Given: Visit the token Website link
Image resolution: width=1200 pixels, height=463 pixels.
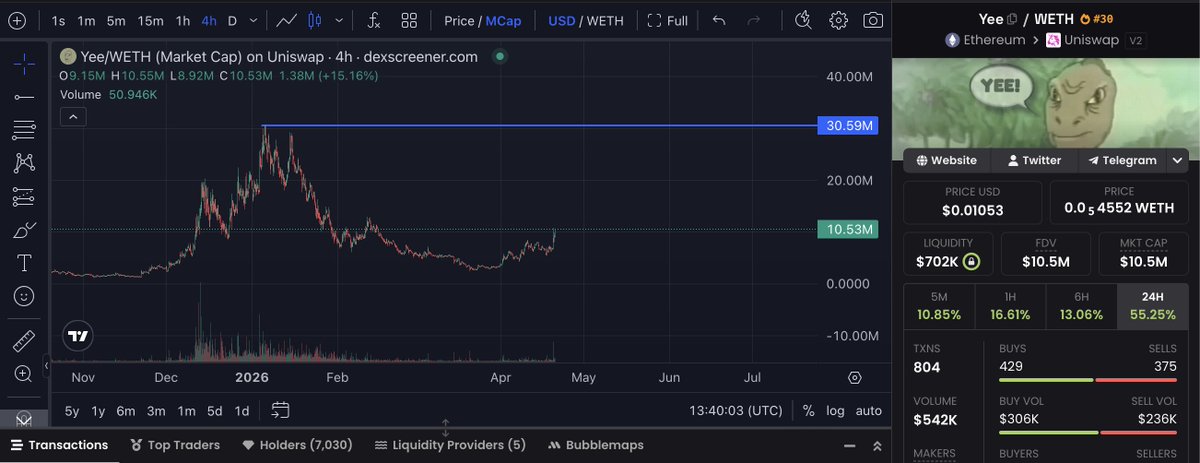Looking at the screenshot, I should [x=946, y=160].
